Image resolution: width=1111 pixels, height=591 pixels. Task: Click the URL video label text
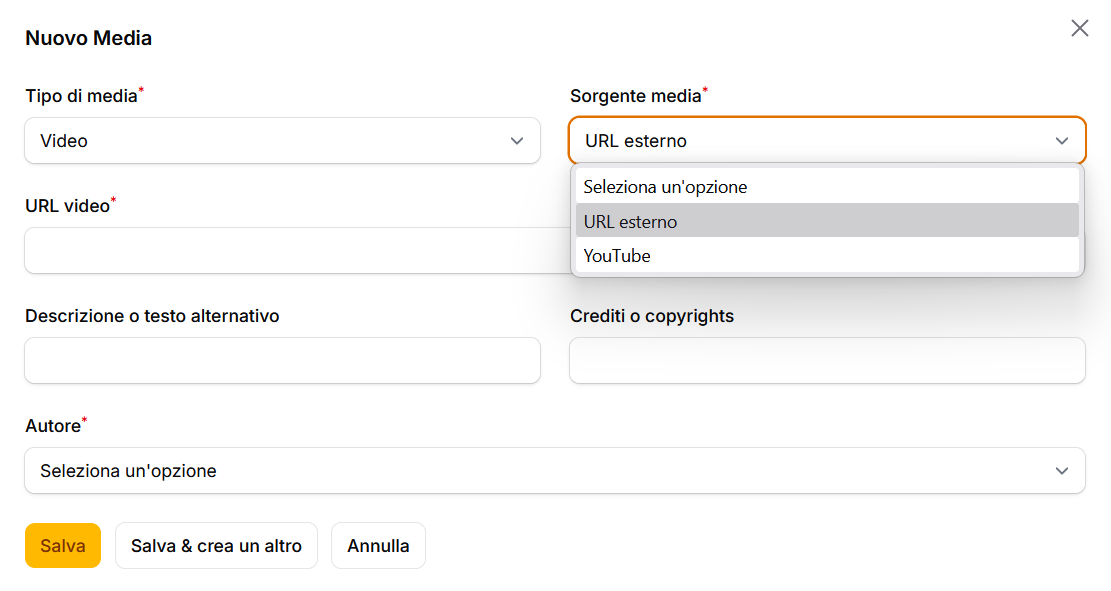click(67, 206)
